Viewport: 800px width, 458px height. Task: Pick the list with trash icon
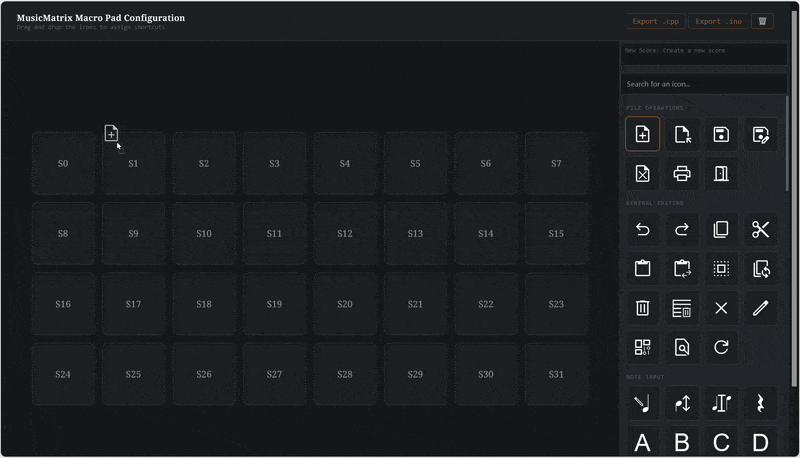[682, 308]
